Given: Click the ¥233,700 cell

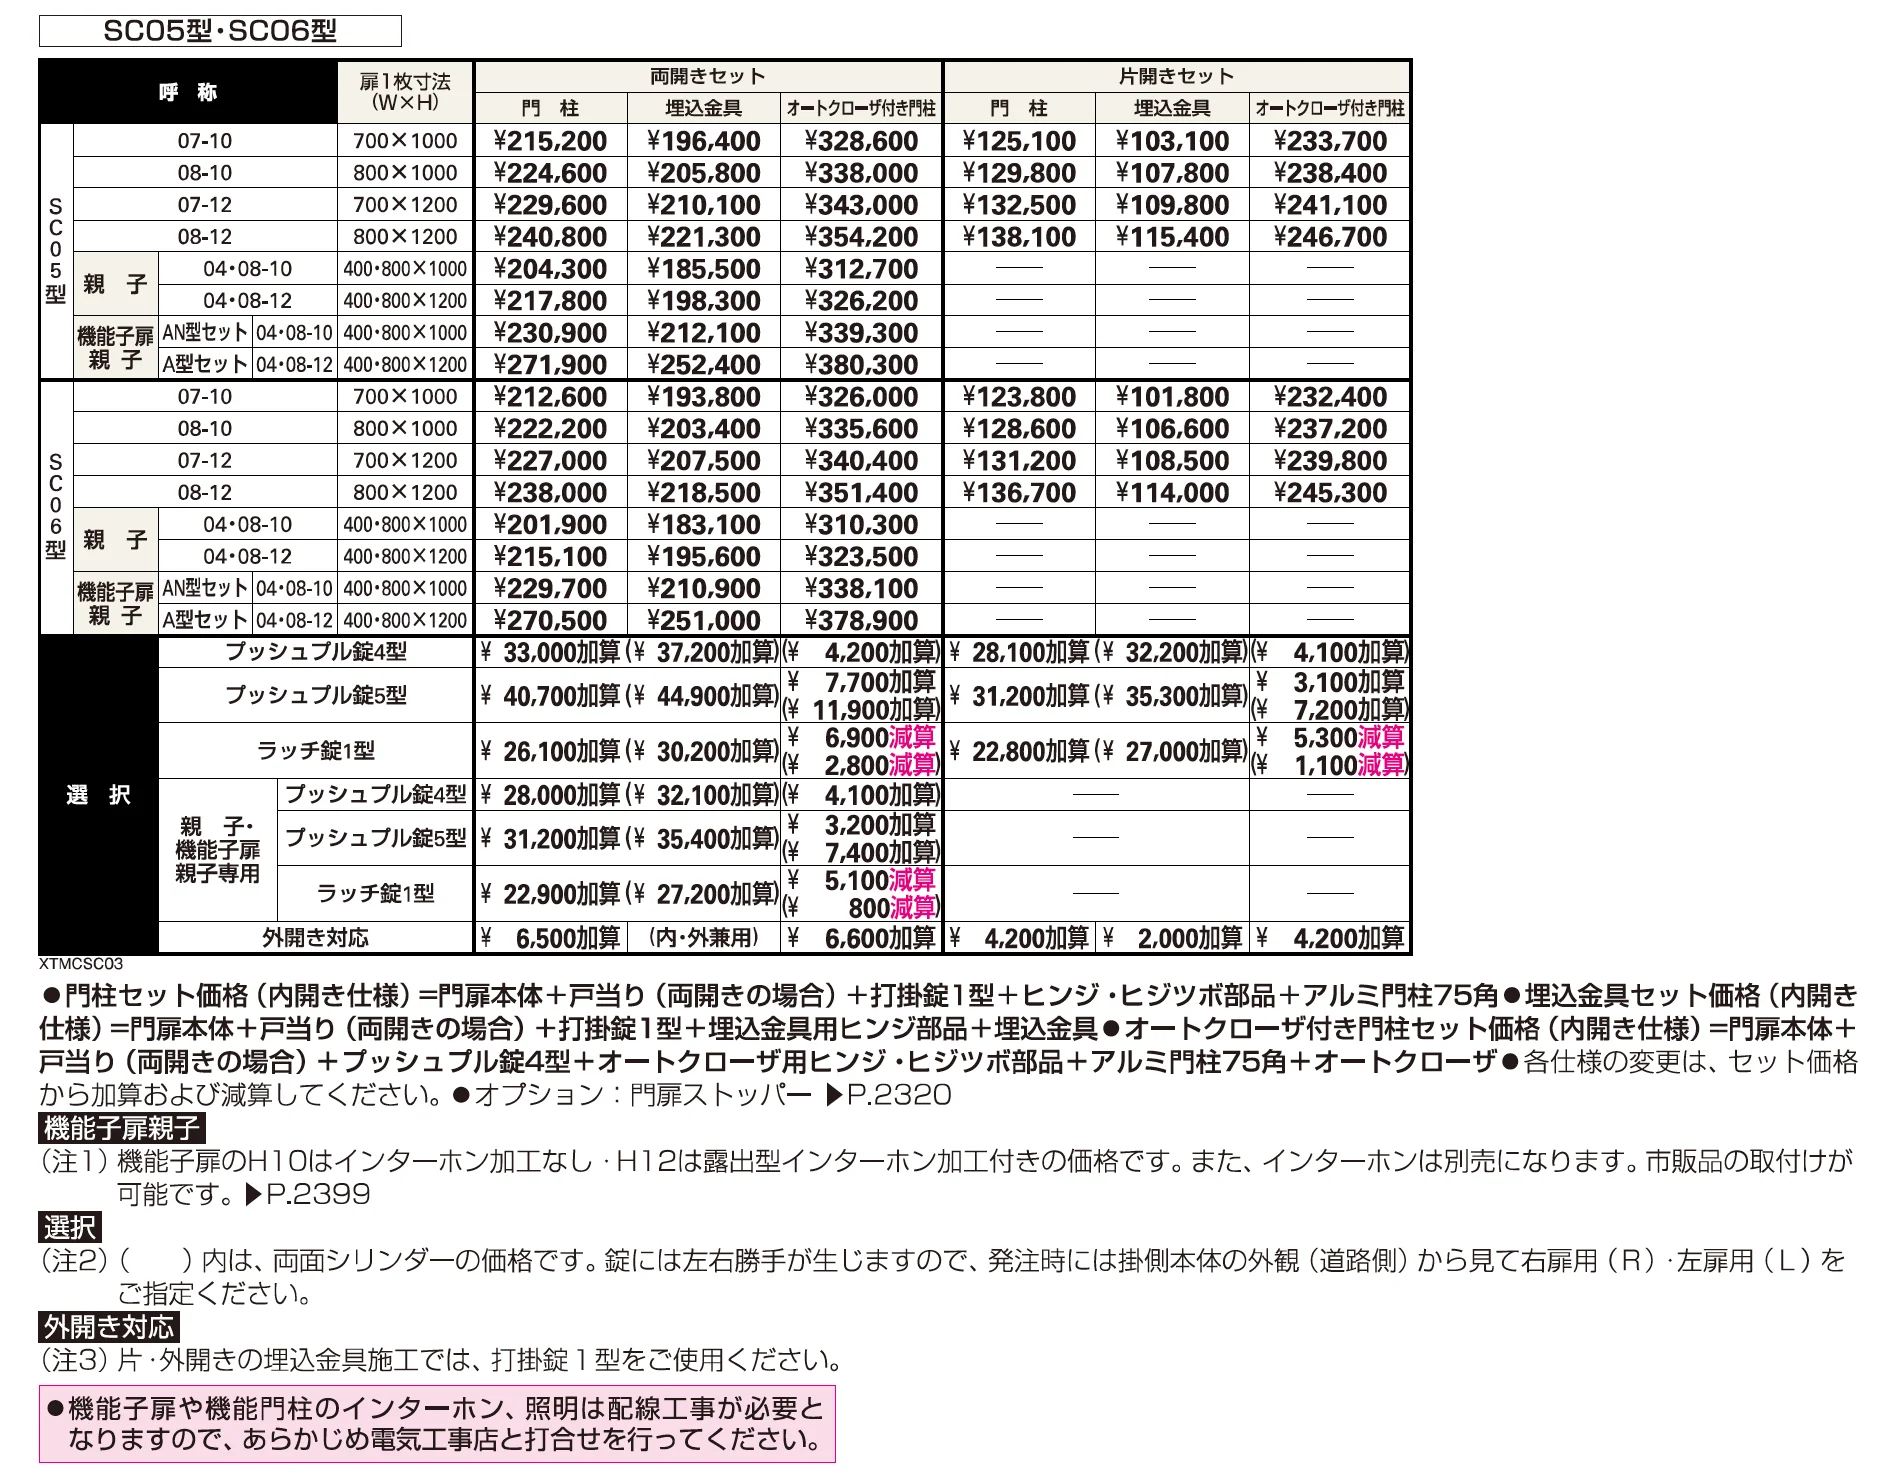Looking at the screenshot, I should coord(1330,141).
